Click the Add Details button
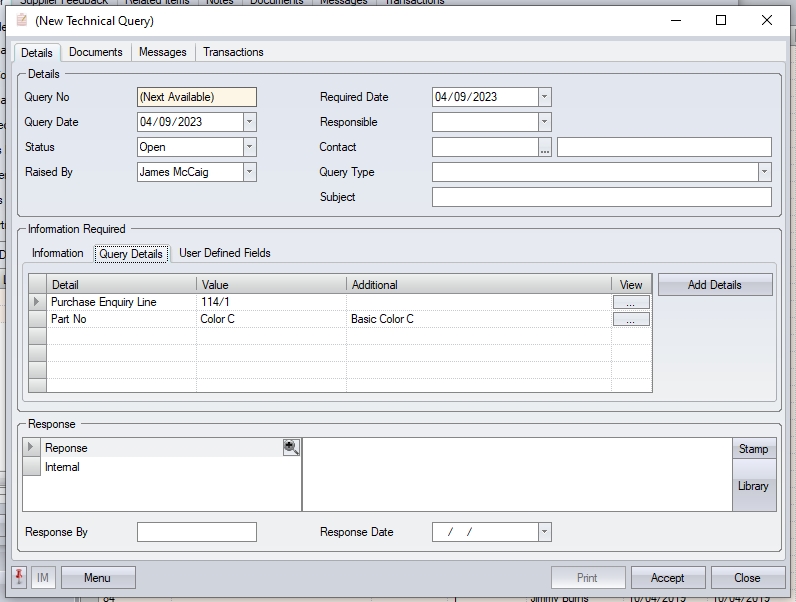796x602 pixels. pos(714,285)
